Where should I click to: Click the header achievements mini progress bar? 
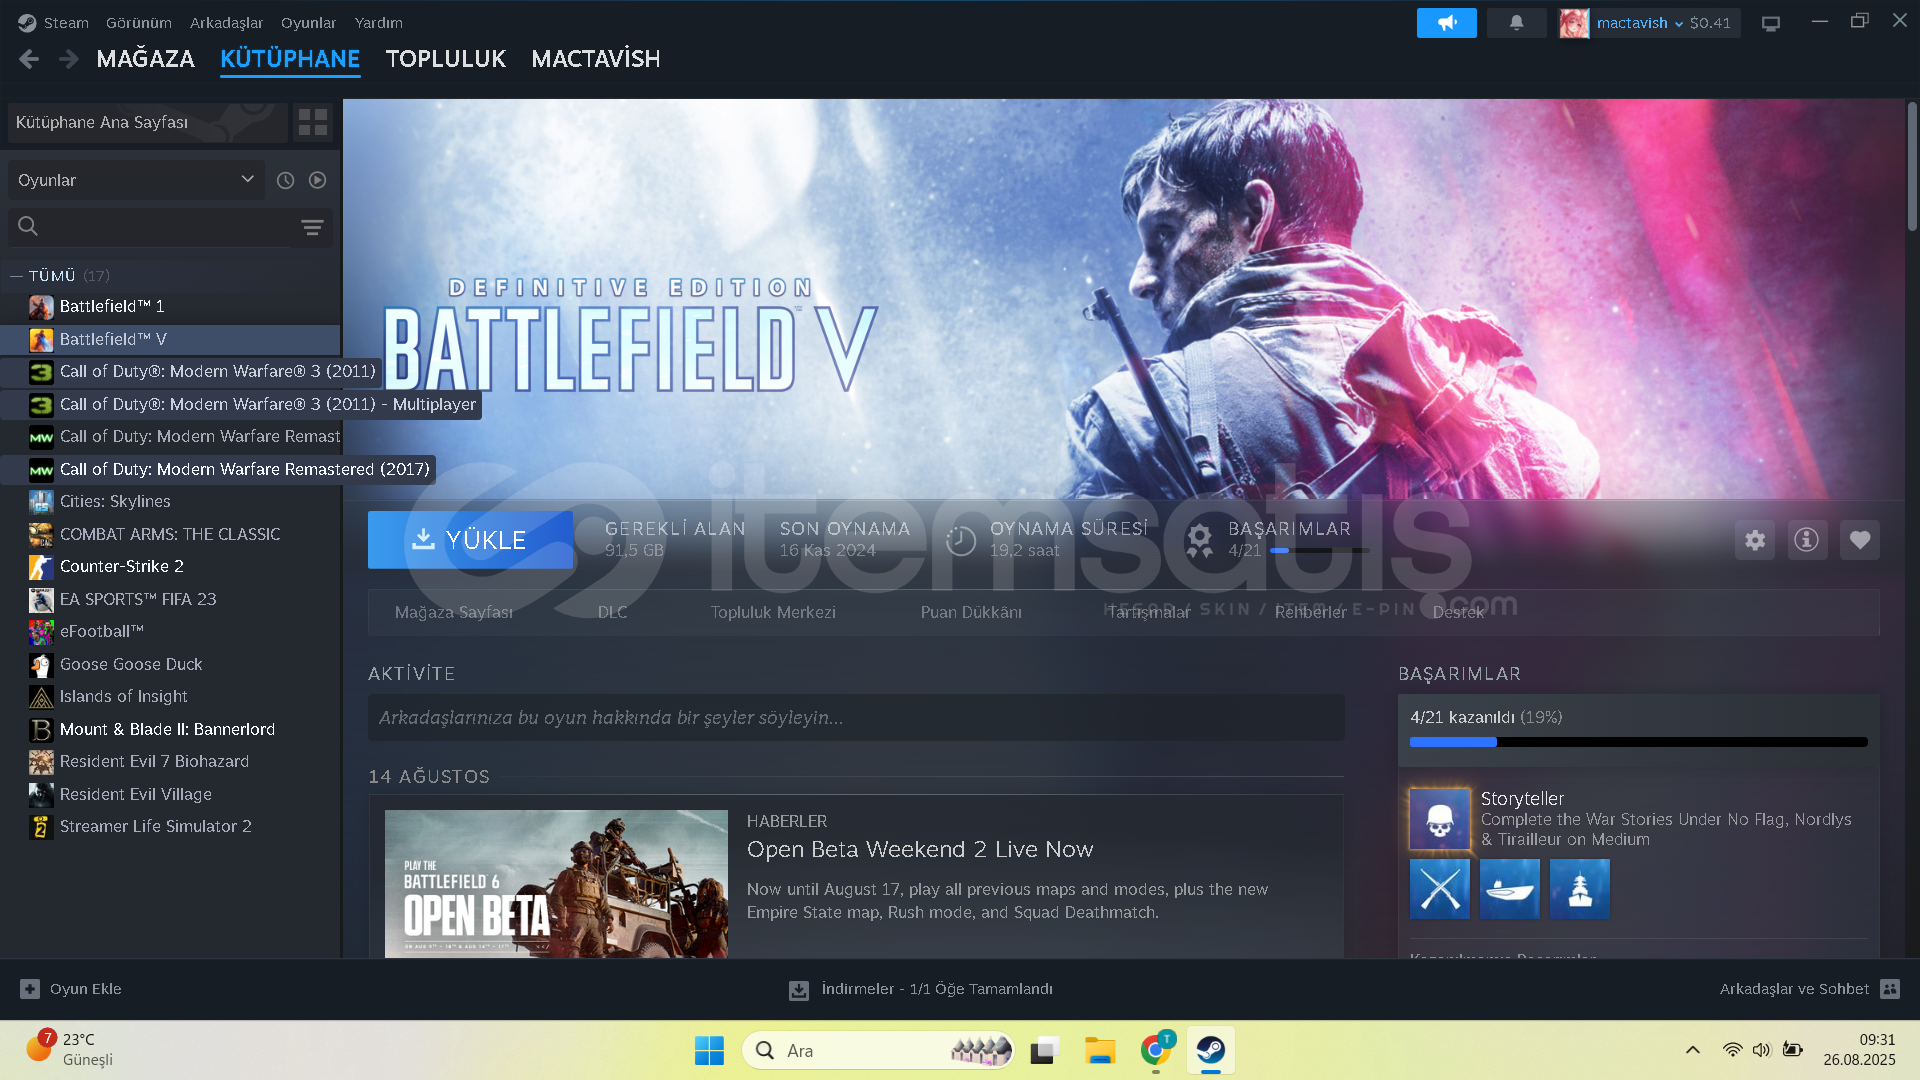[1319, 550]
